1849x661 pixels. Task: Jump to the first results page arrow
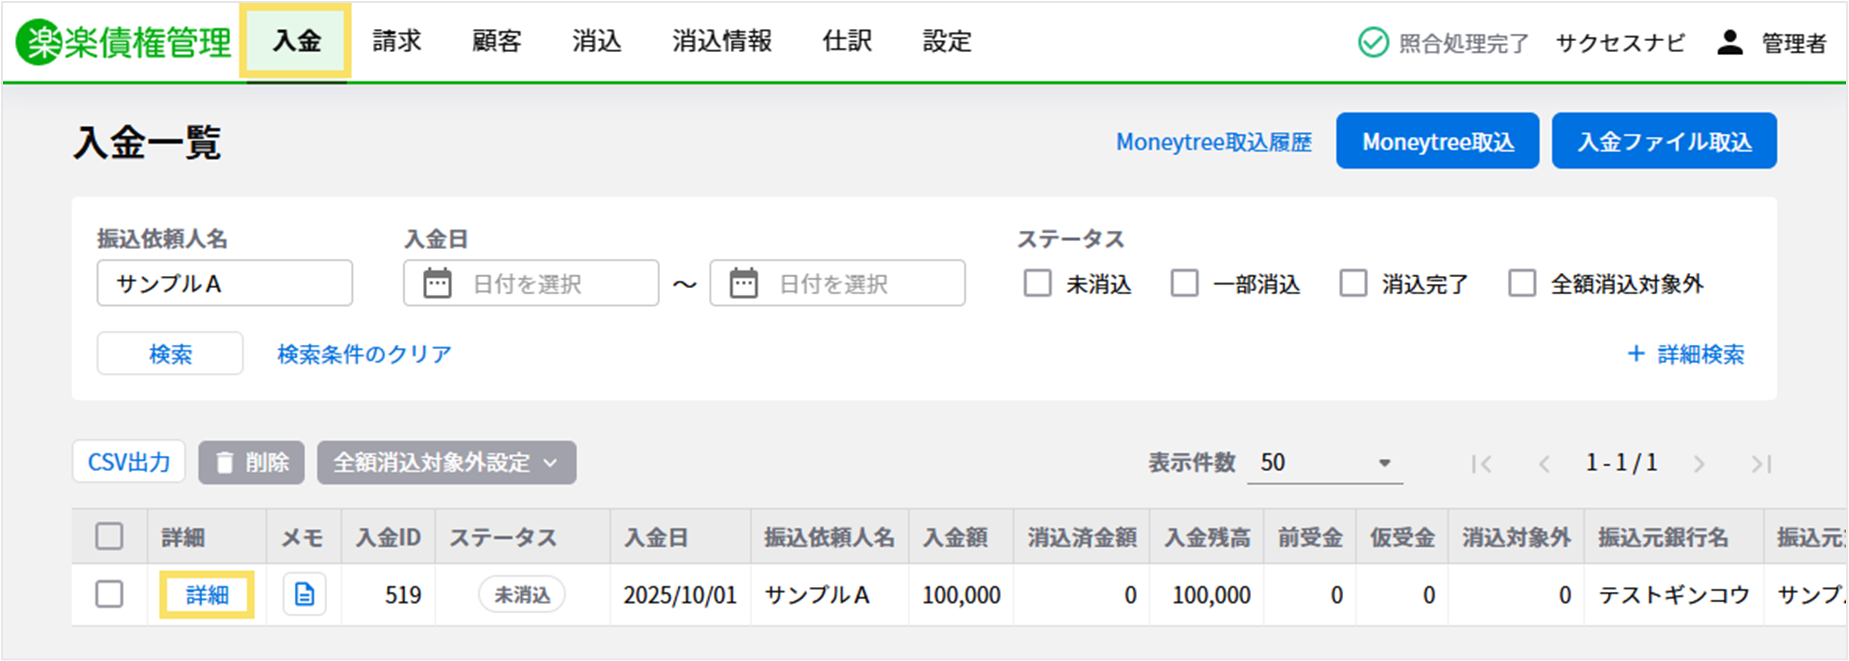(x=1482, y=464)
